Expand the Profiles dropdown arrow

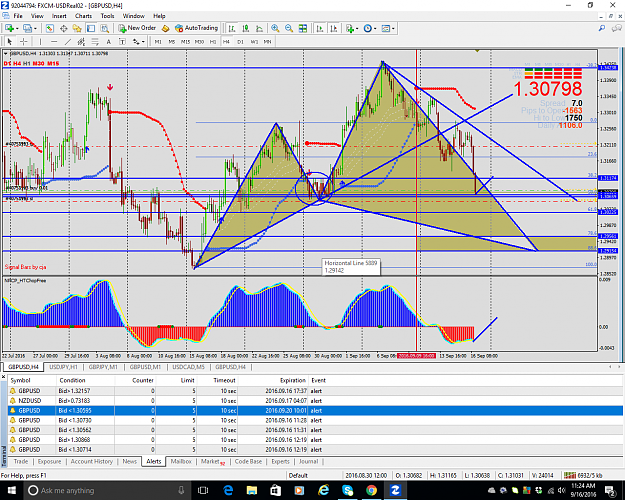pos(35,28)
